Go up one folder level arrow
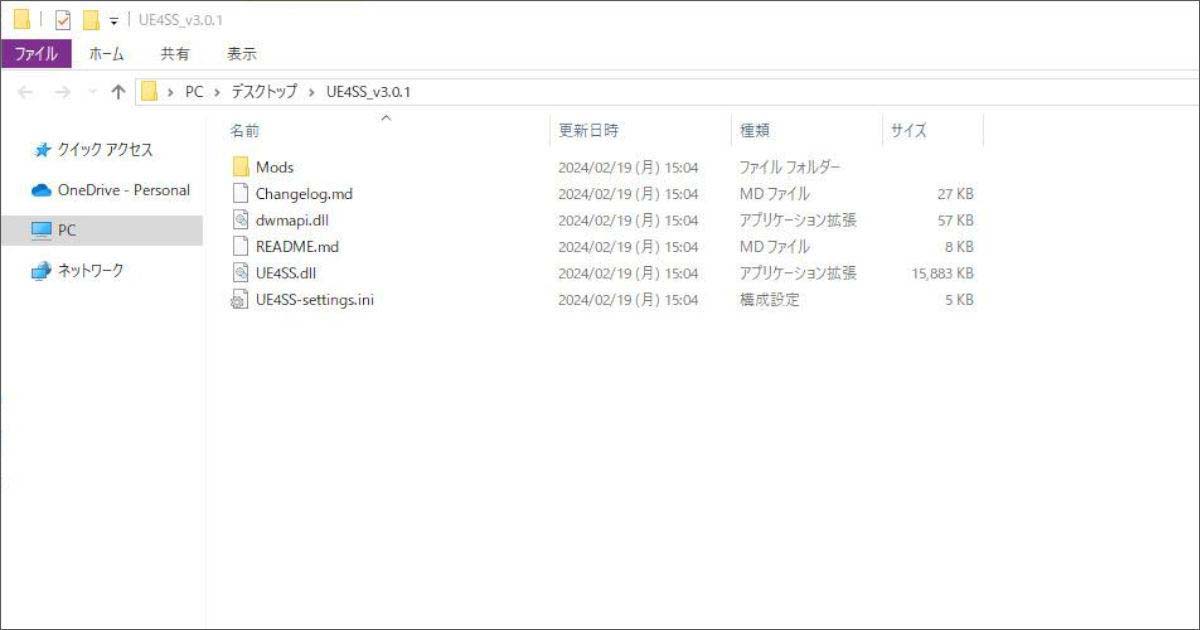The height and width of the screenshot is (630, 1200). click(x=118, y=92)
